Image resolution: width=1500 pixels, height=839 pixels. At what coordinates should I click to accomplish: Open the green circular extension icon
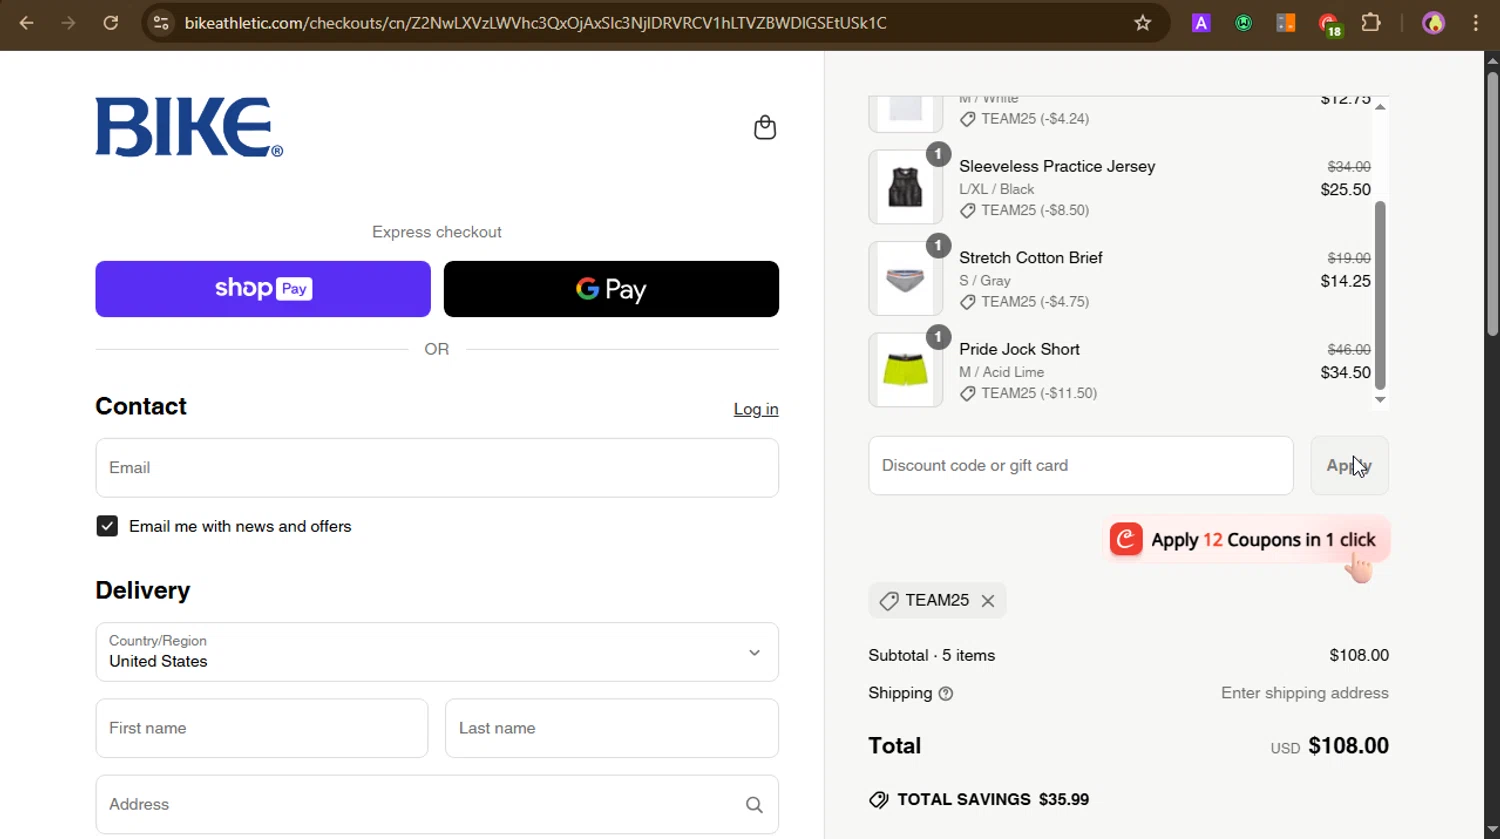(1244, 23)
